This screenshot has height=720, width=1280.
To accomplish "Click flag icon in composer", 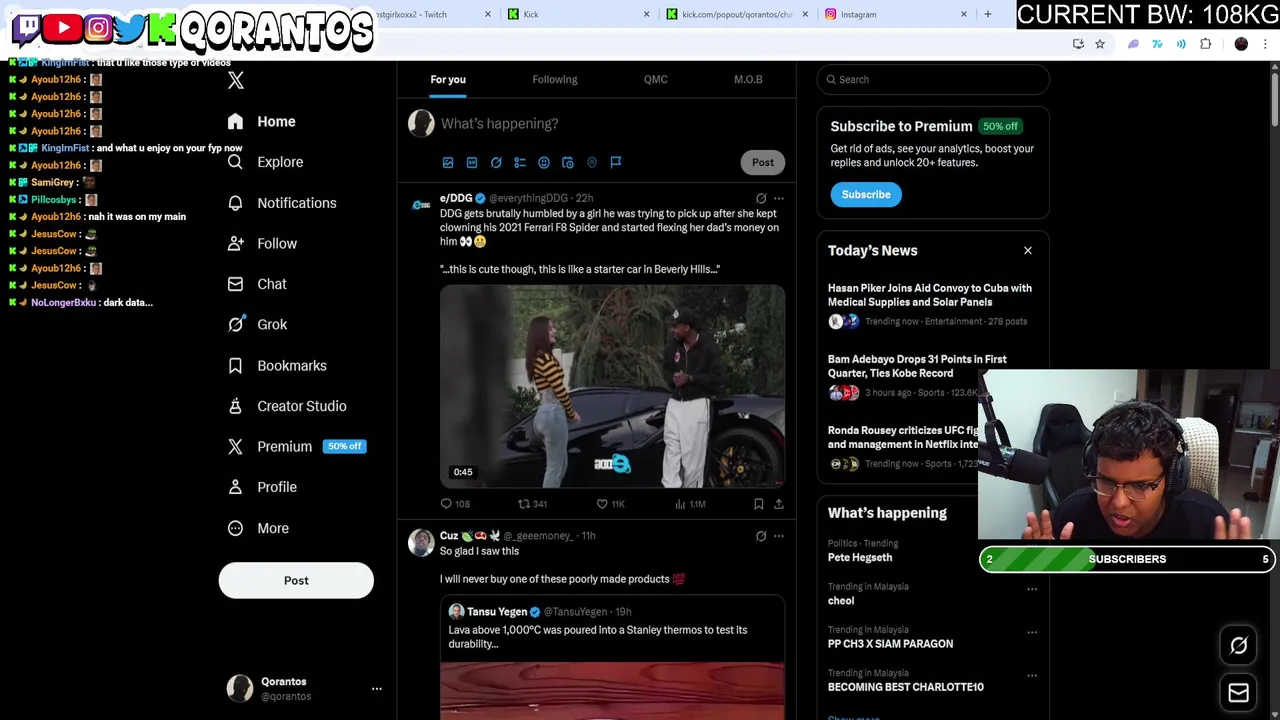I will coord(616,162).
